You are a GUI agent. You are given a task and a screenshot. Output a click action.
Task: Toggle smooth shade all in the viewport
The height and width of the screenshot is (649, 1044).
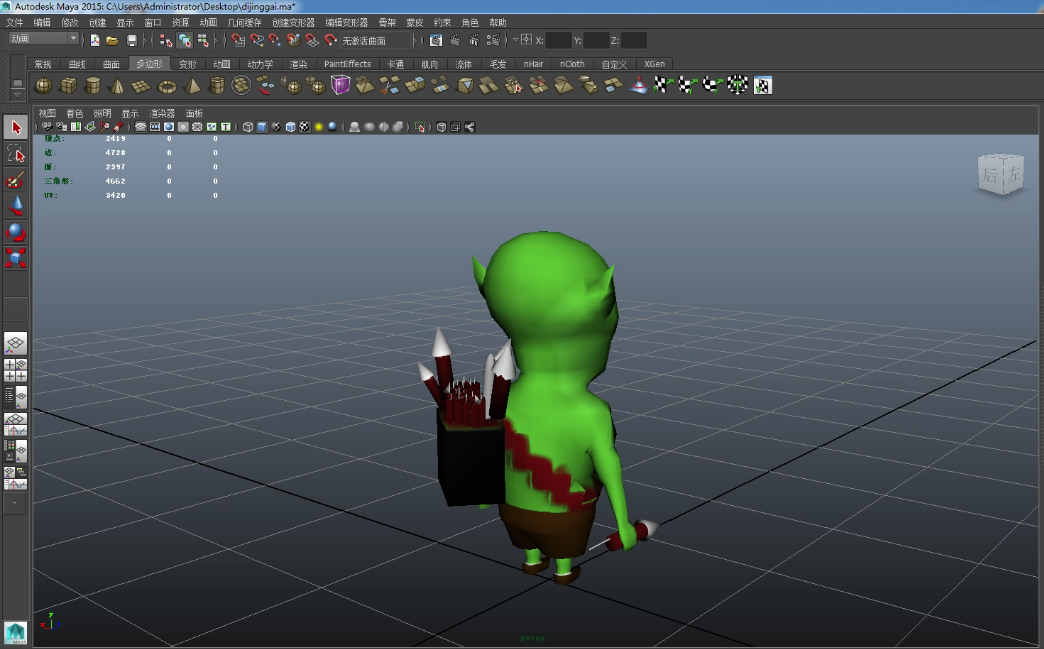pyautogui.click(x=262, y=127)
